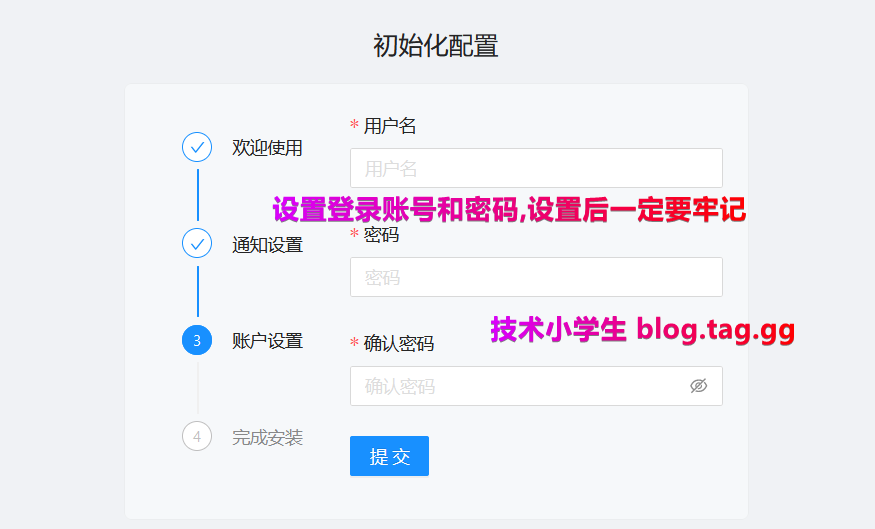Select the step 4 circle for 完成安装
Screen dimensions: 875x529
pos(197,437)
